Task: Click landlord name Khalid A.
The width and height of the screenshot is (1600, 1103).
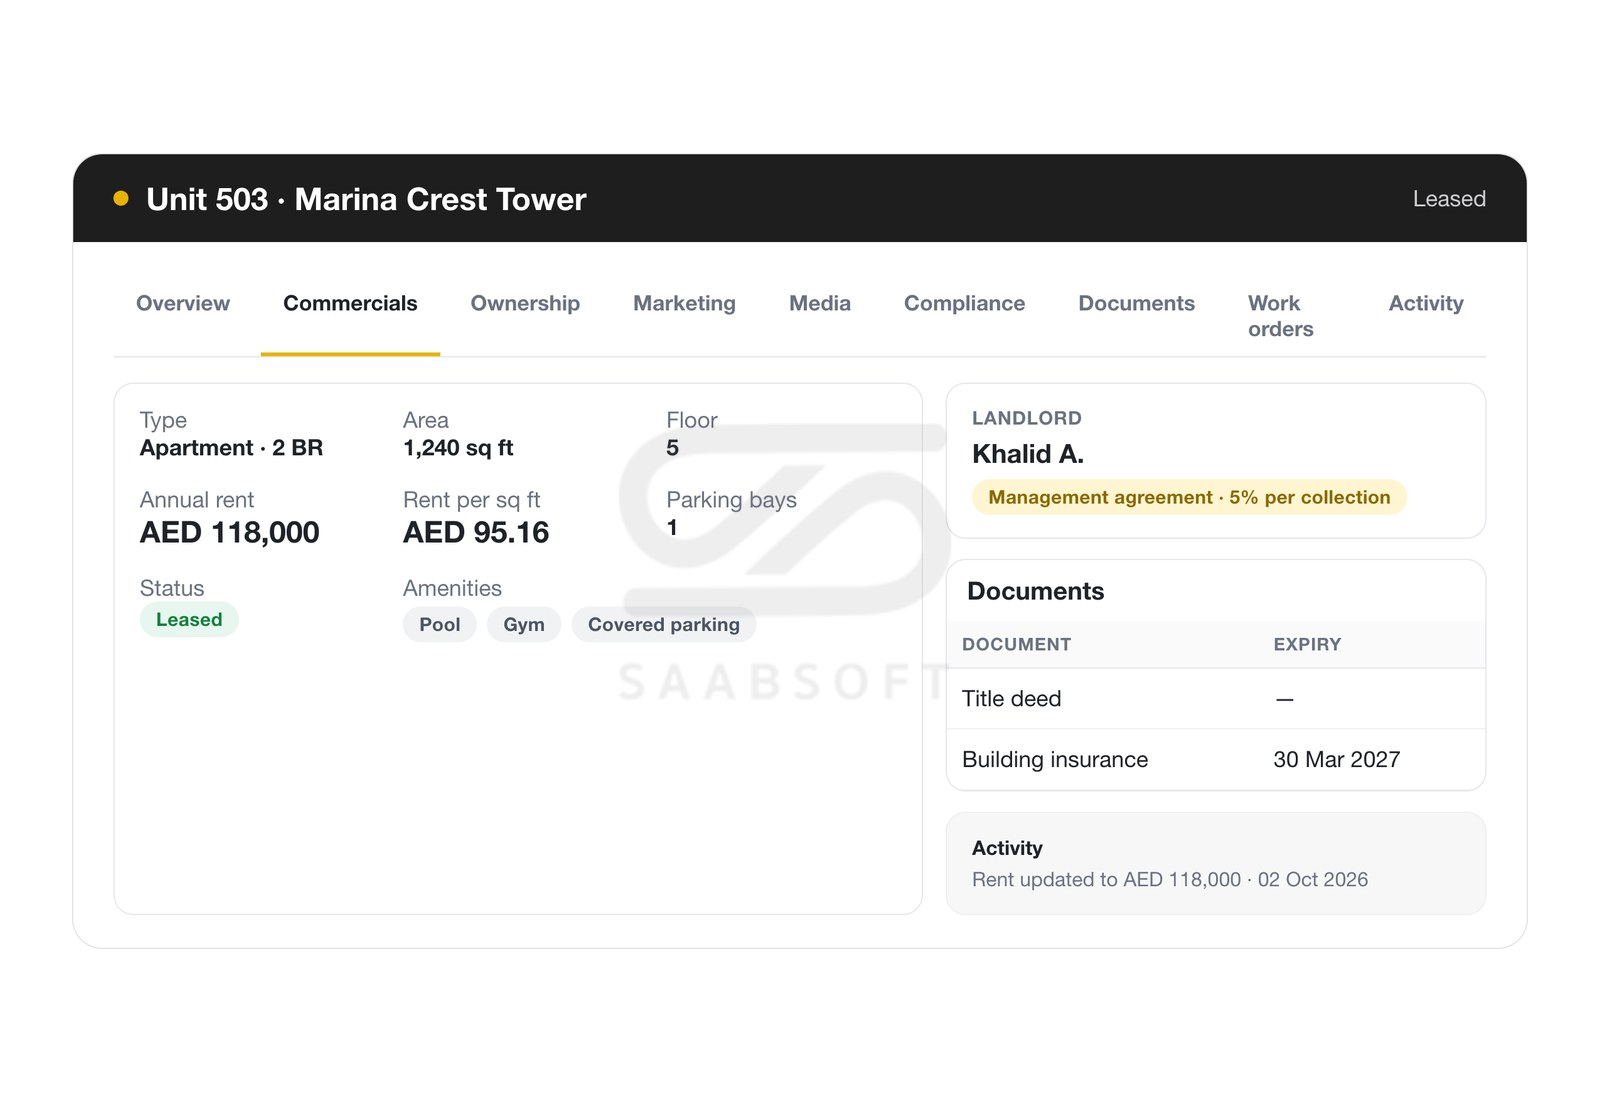Action: tap(1028, 454)
